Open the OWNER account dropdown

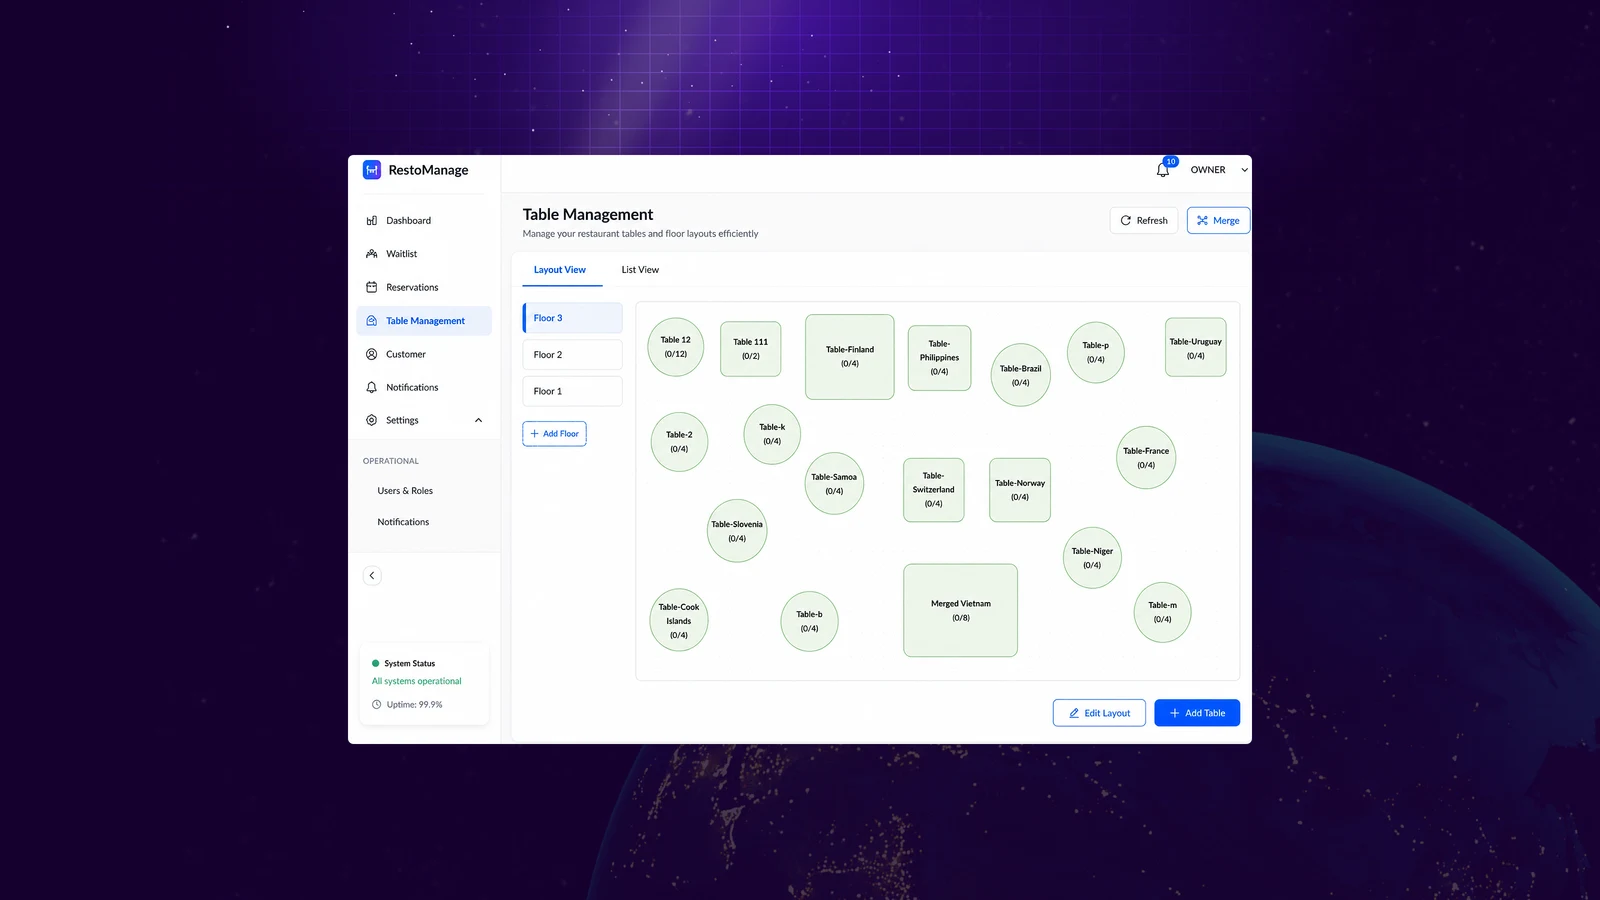[1218, 170]
